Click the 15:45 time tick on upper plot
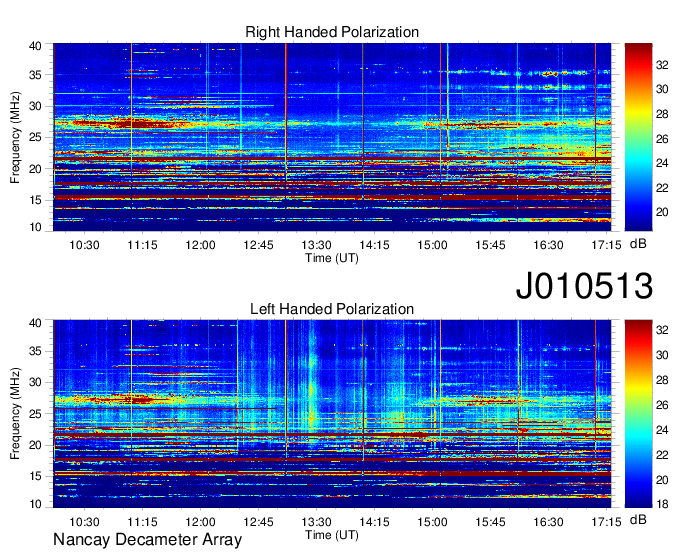This screenshot has width=680, height=552. pos(490,245)
